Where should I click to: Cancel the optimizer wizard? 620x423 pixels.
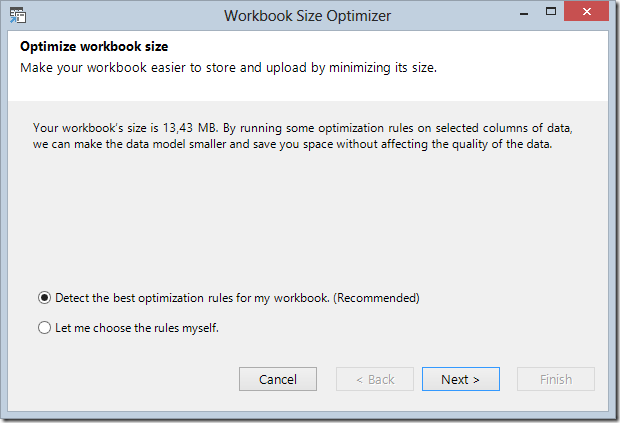tap(278, 379)
